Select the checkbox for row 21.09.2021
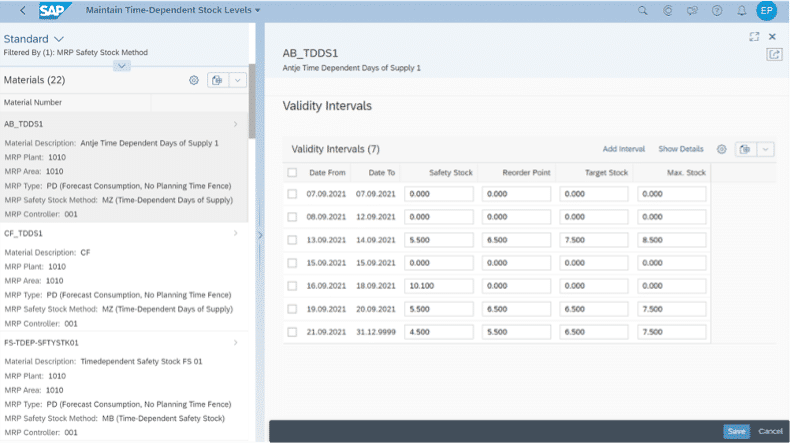 (292, 332)
